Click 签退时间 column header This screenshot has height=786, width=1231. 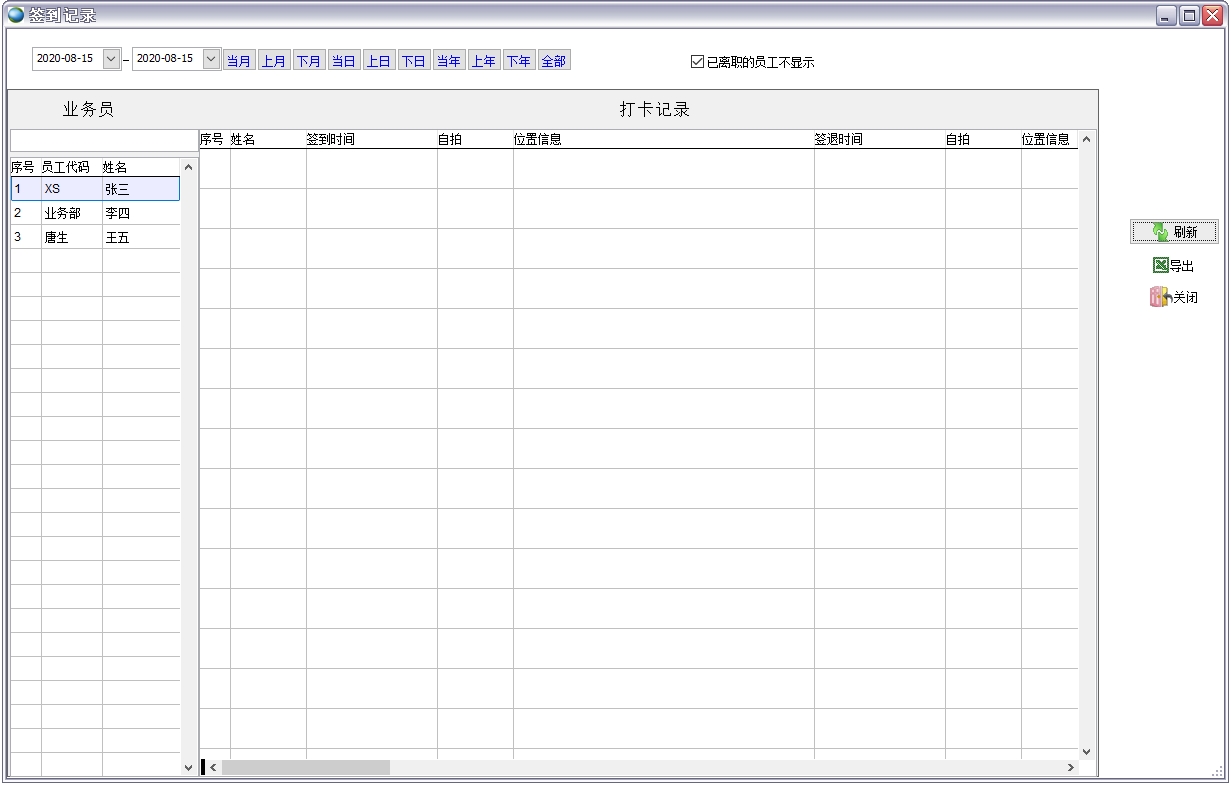[x=838, y=140]
